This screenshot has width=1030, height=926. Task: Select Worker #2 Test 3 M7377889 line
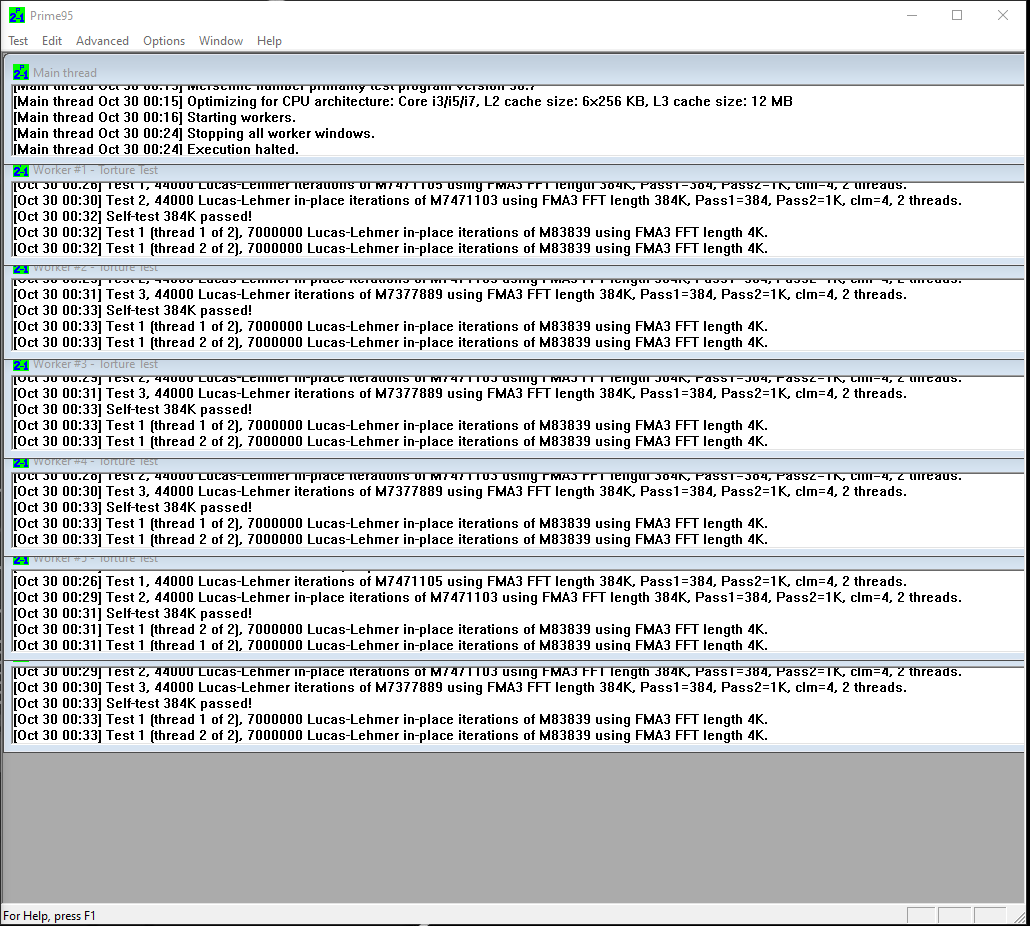(460, 294)
